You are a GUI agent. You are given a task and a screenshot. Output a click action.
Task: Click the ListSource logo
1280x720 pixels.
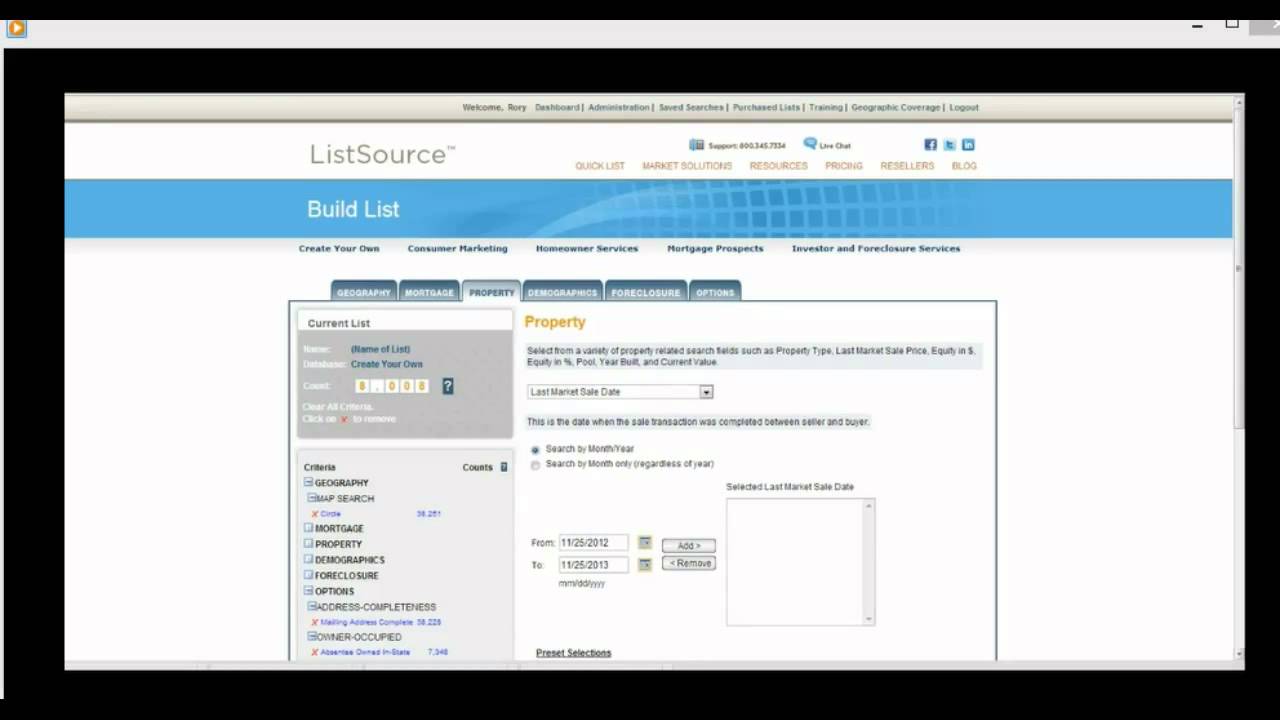[x=382, y=154]
